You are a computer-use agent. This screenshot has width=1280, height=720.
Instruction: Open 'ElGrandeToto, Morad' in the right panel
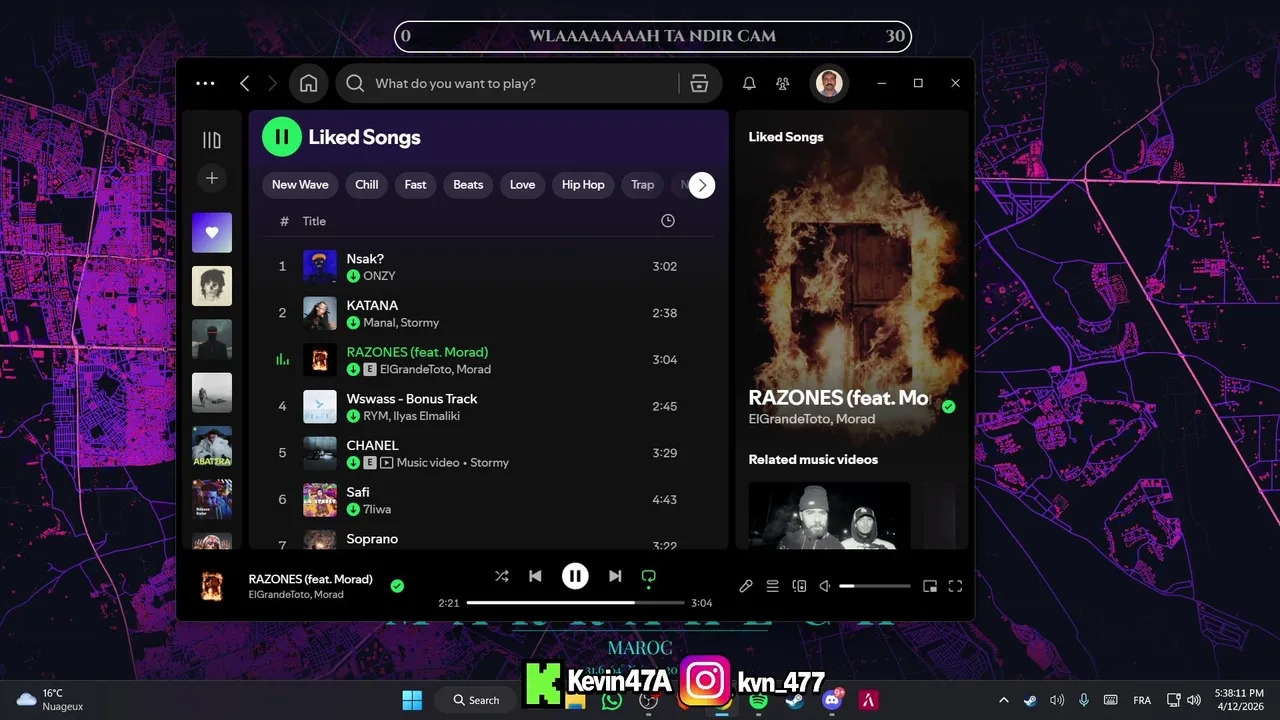tap(811, 419)
